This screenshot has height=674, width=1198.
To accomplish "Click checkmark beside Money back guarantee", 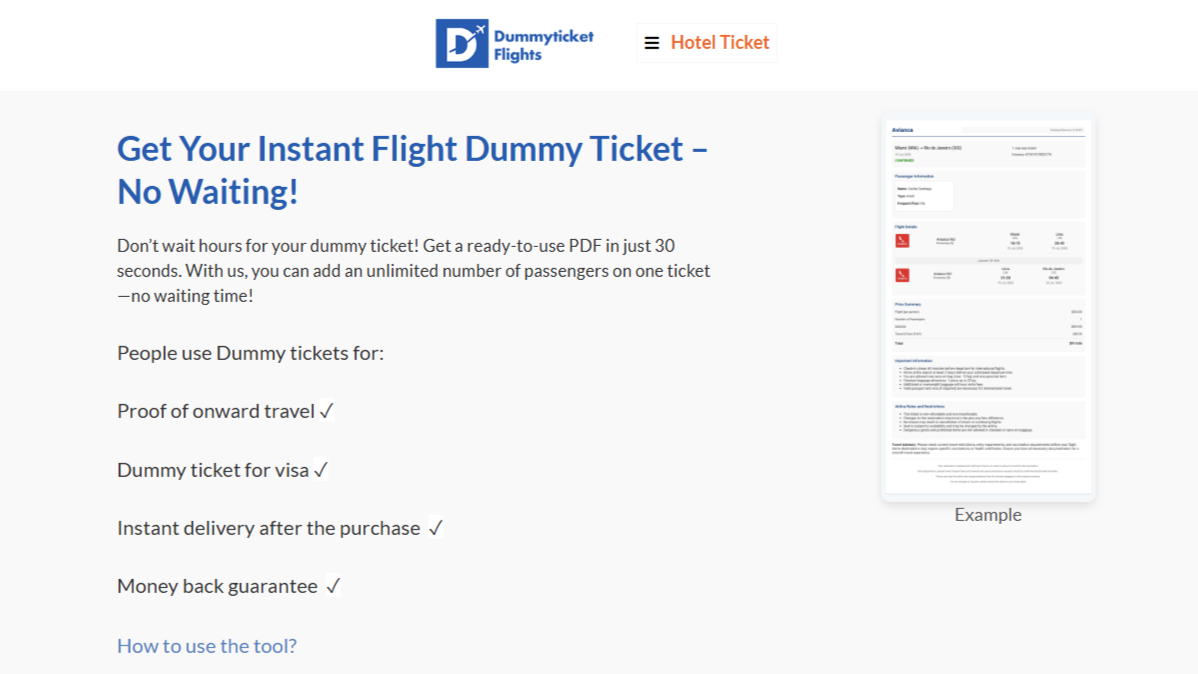I will pos(333,586).
